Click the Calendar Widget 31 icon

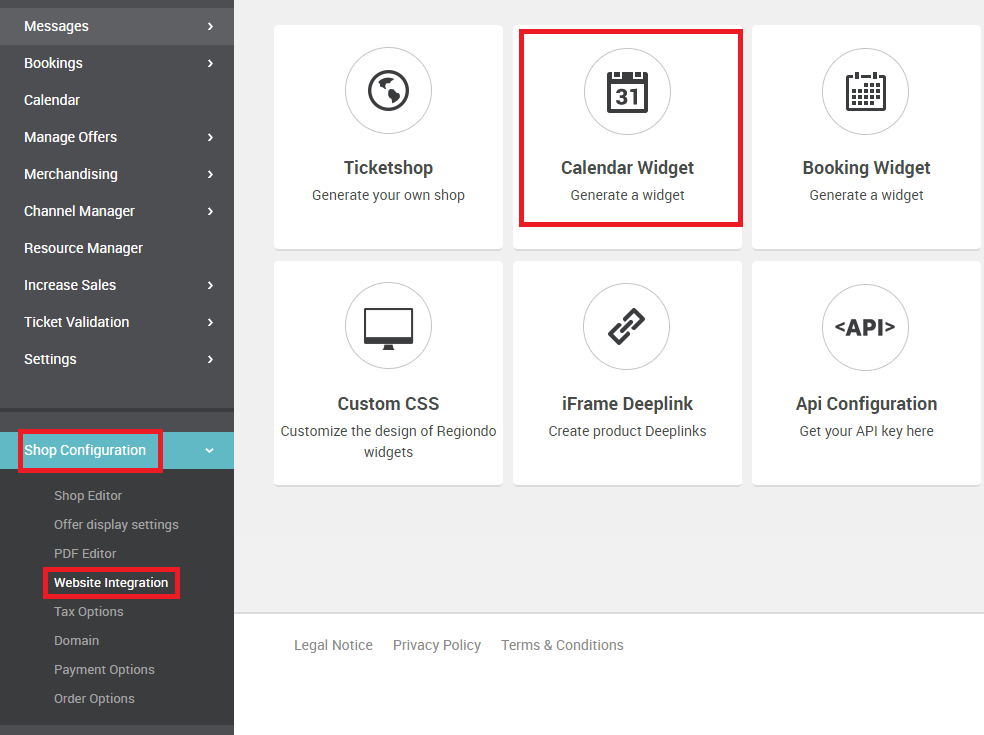pyautogui.click(x=628, y=92)
